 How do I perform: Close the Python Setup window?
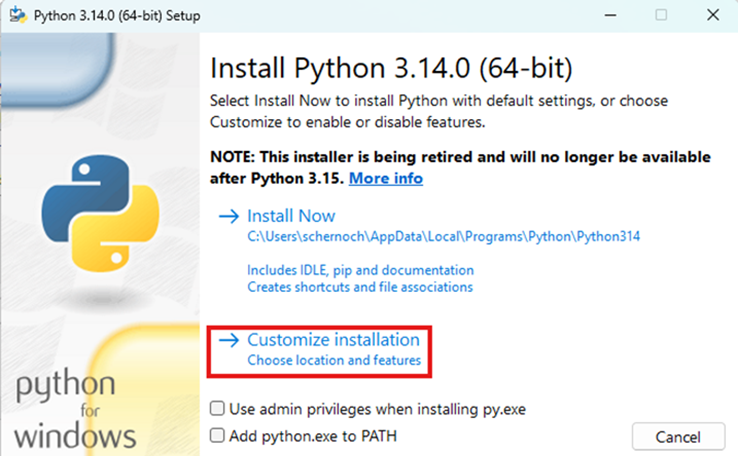pos(711,15)
